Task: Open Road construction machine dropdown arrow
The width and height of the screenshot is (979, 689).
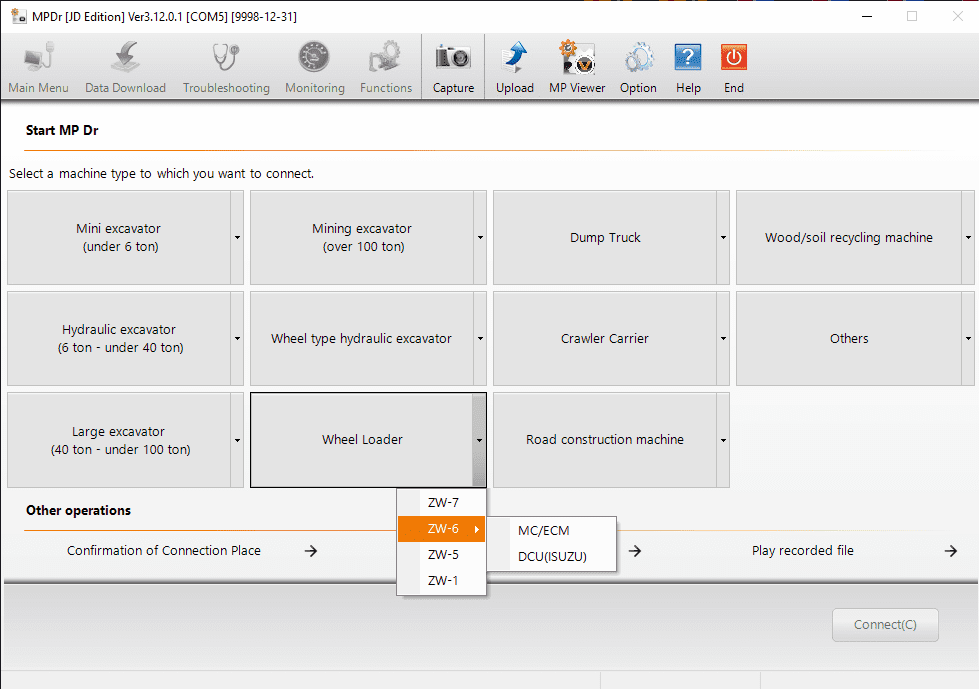Action: 723,440
